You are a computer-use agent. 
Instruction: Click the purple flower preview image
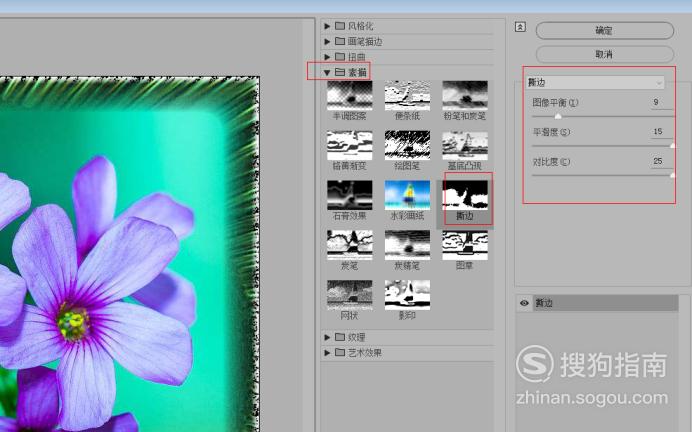tap(129, 254)
